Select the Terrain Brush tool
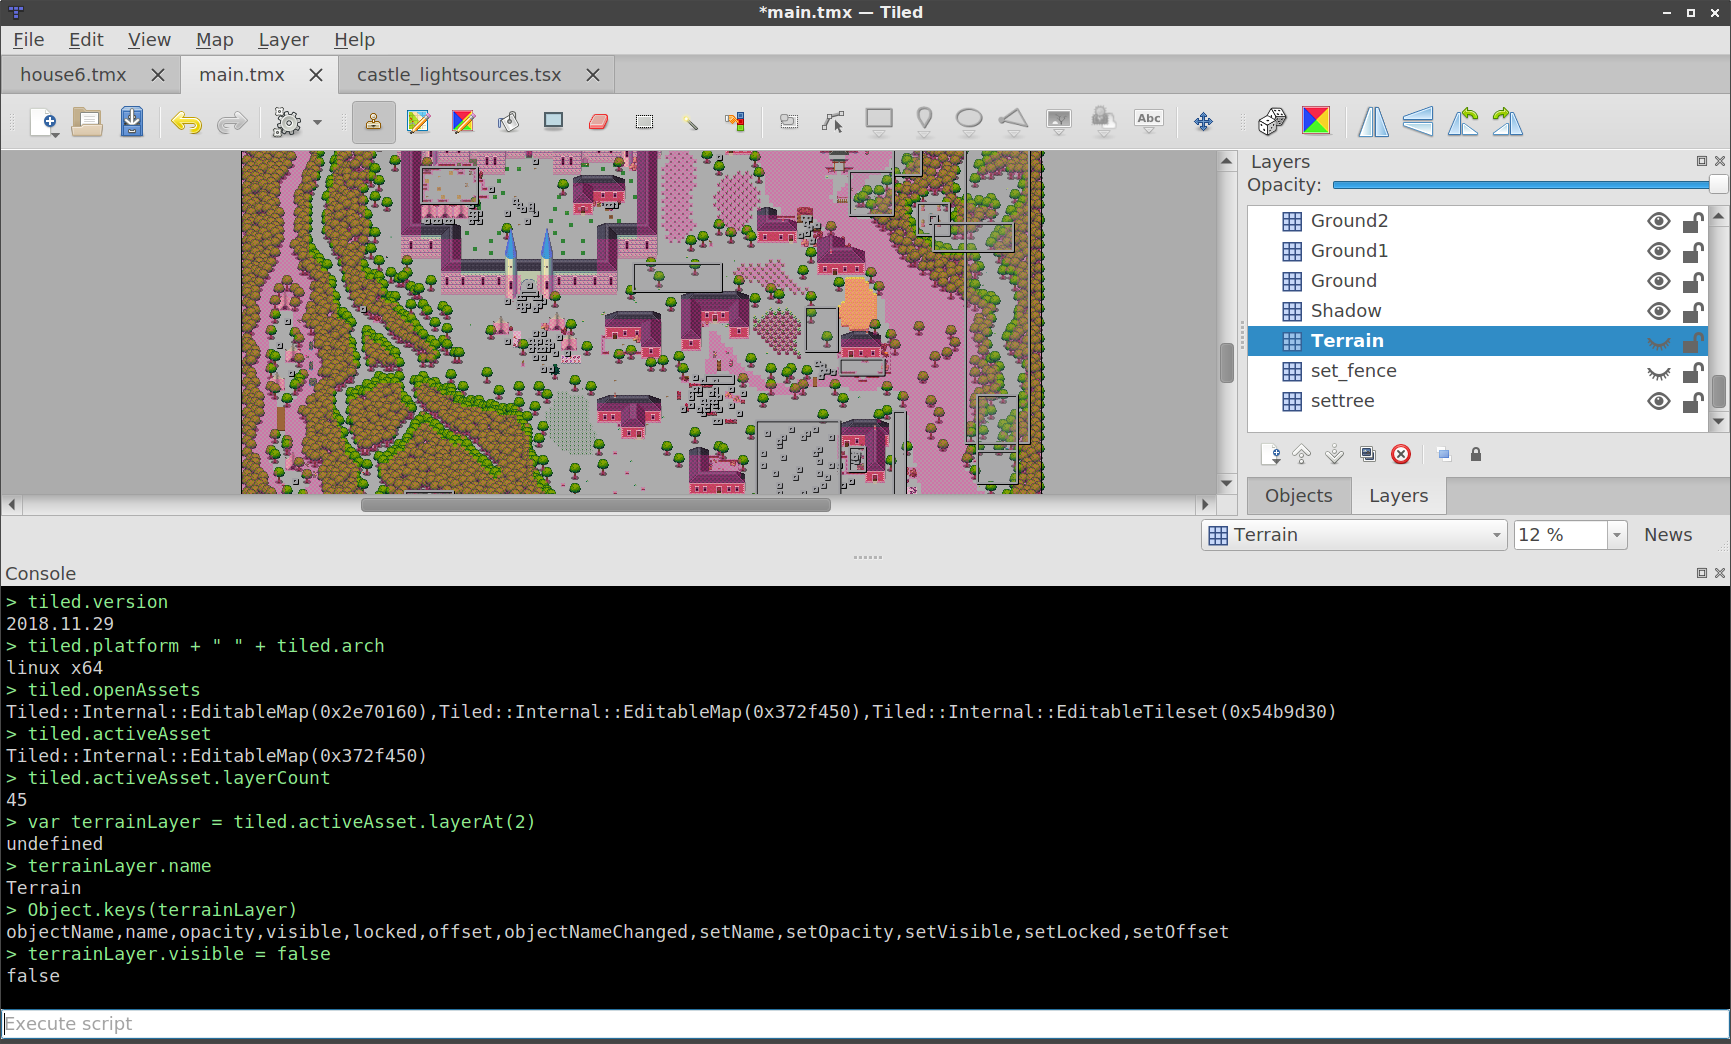The height and width of the screenshot is (1044, 1731). click(418, 122)
